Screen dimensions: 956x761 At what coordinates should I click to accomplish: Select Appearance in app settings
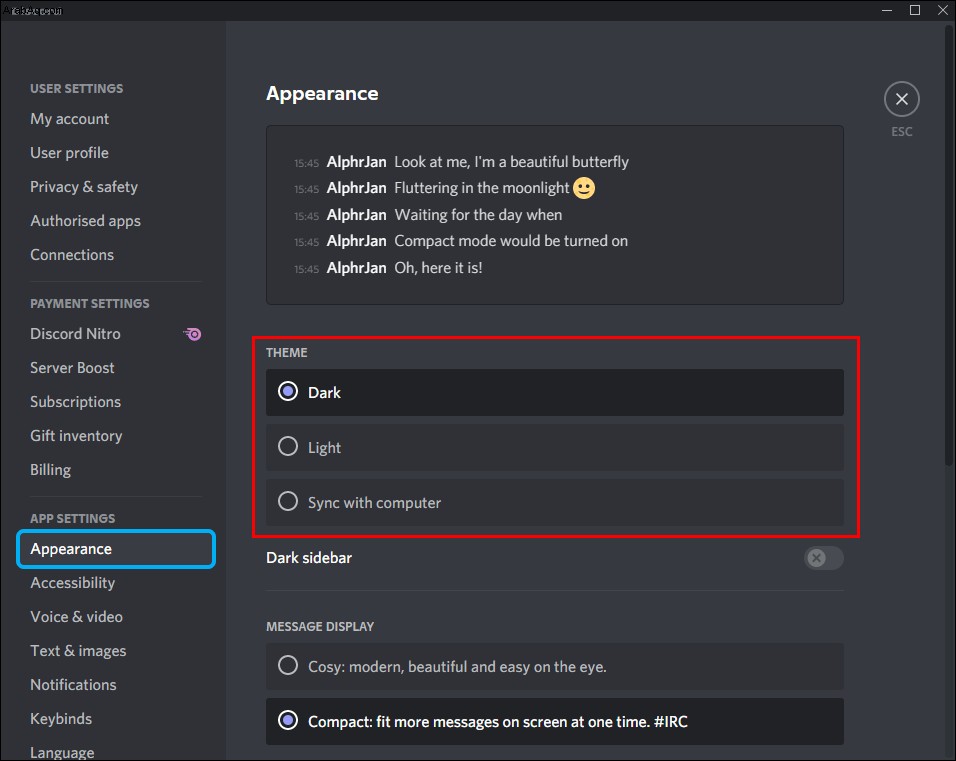[x=116, y=549]
